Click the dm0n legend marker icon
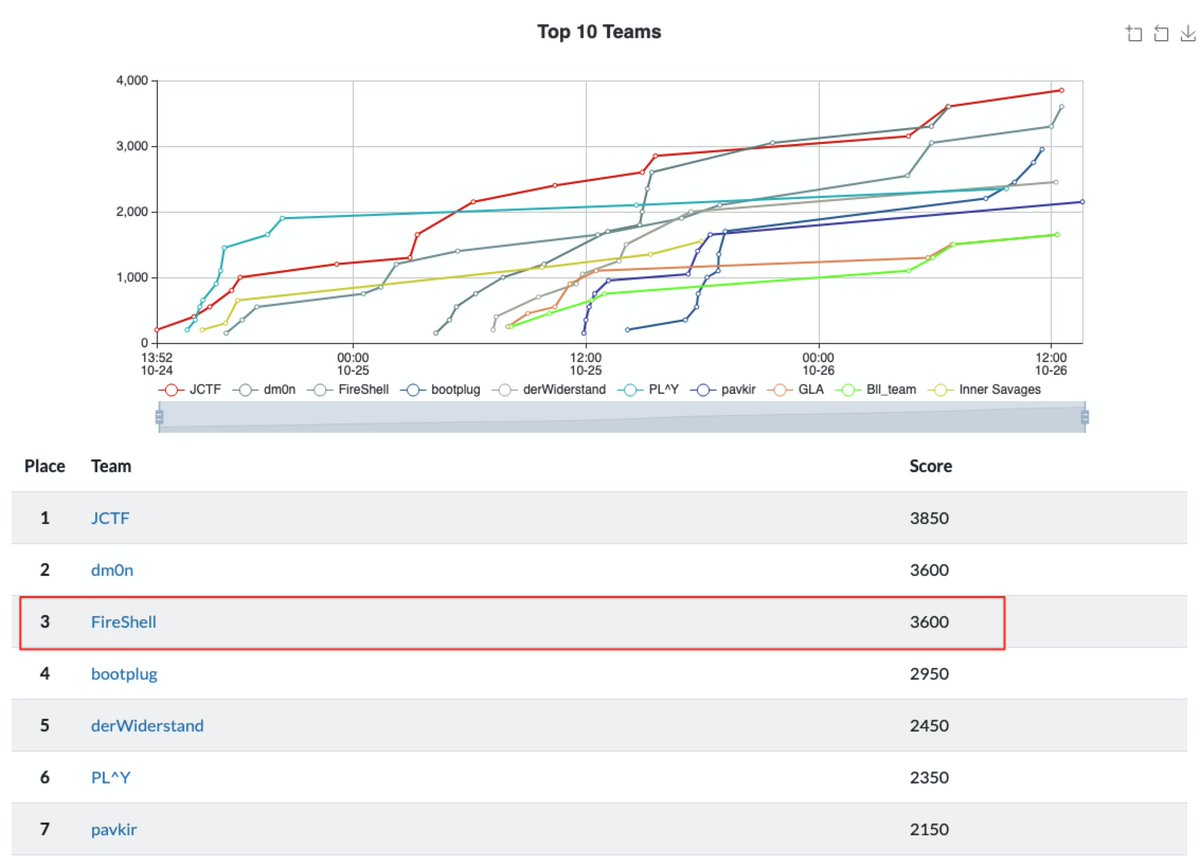Viewport: 1200px width, 867px height. click(x=246, y=389)
